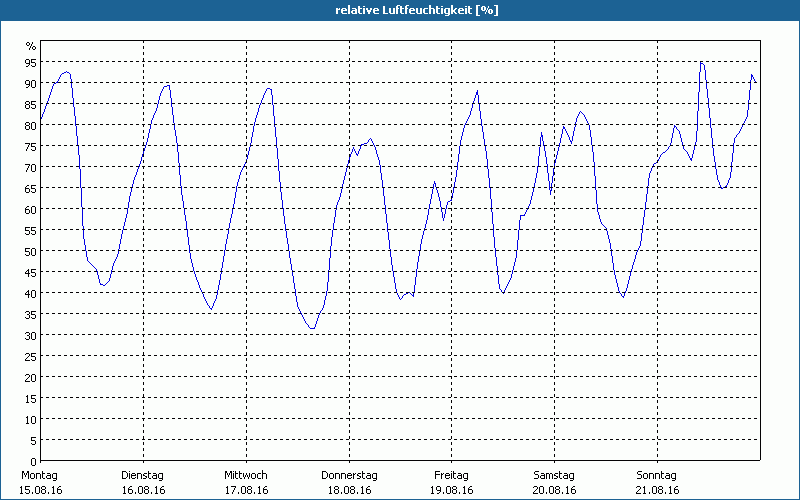Select the Freitag day label
Screen dimensions: 800x500
coord(452,475)
